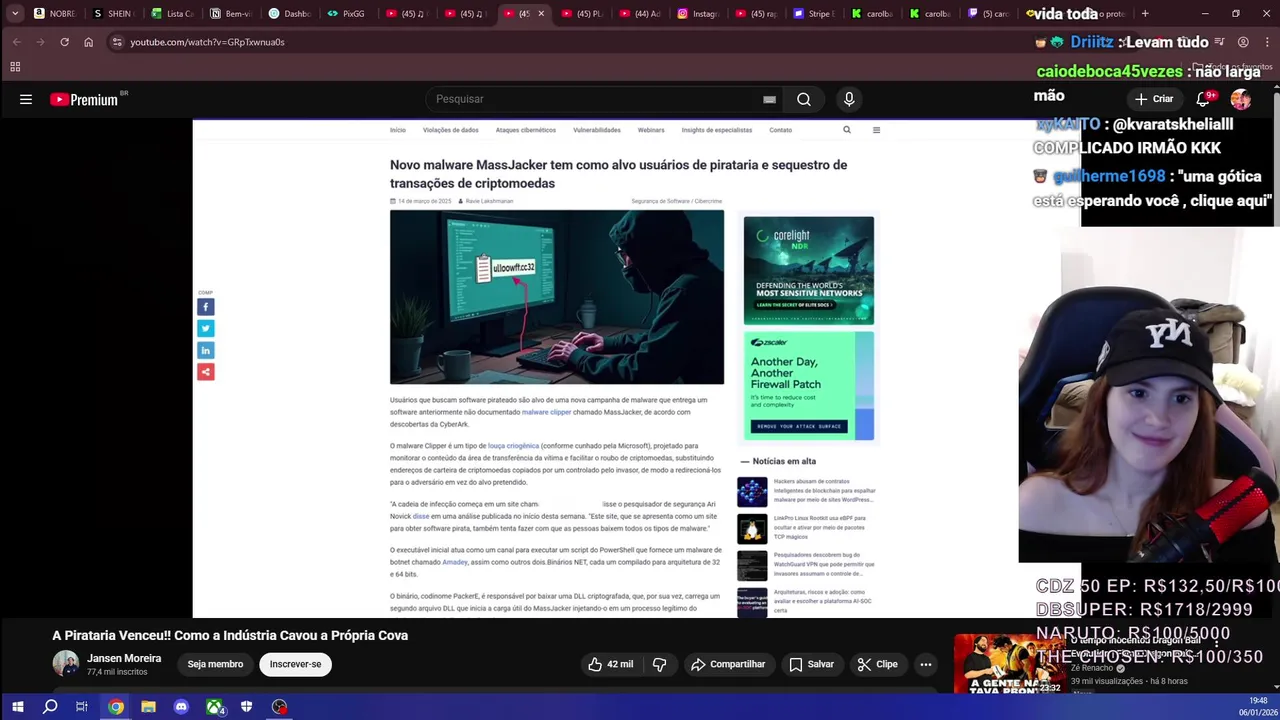Click the address bar URL
The image size is (1280, 720).
[x=207, y=42]
